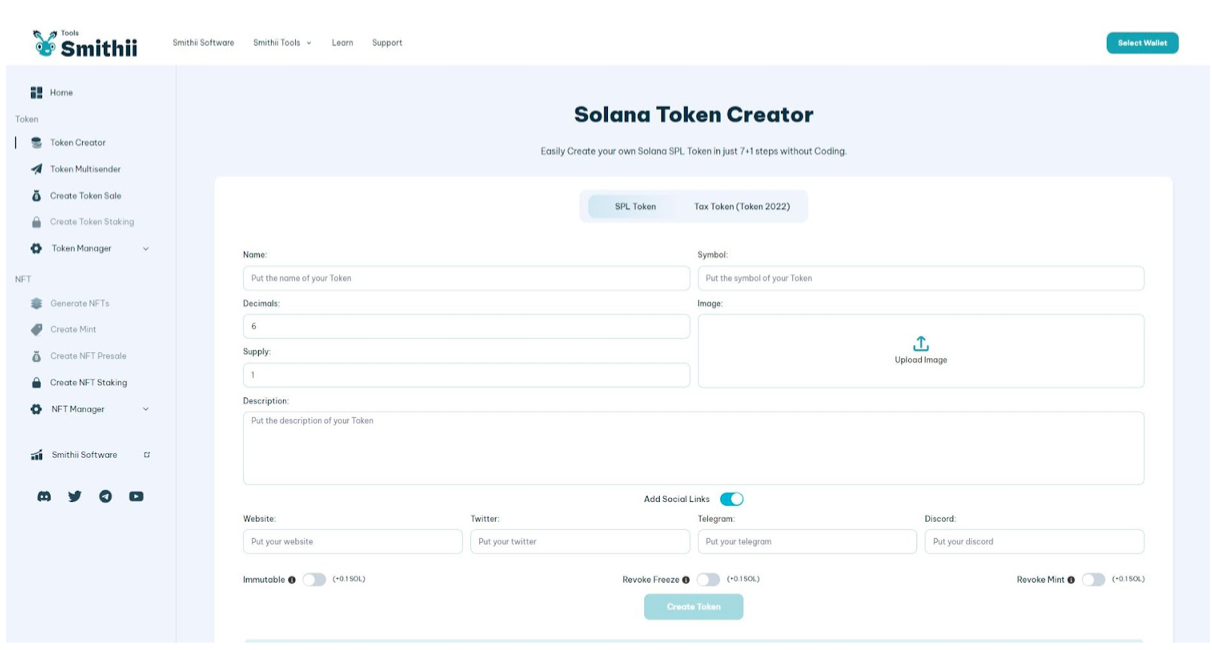Click the Description text area
Screen dimensions: 1212x650
(x=693, y=448)
